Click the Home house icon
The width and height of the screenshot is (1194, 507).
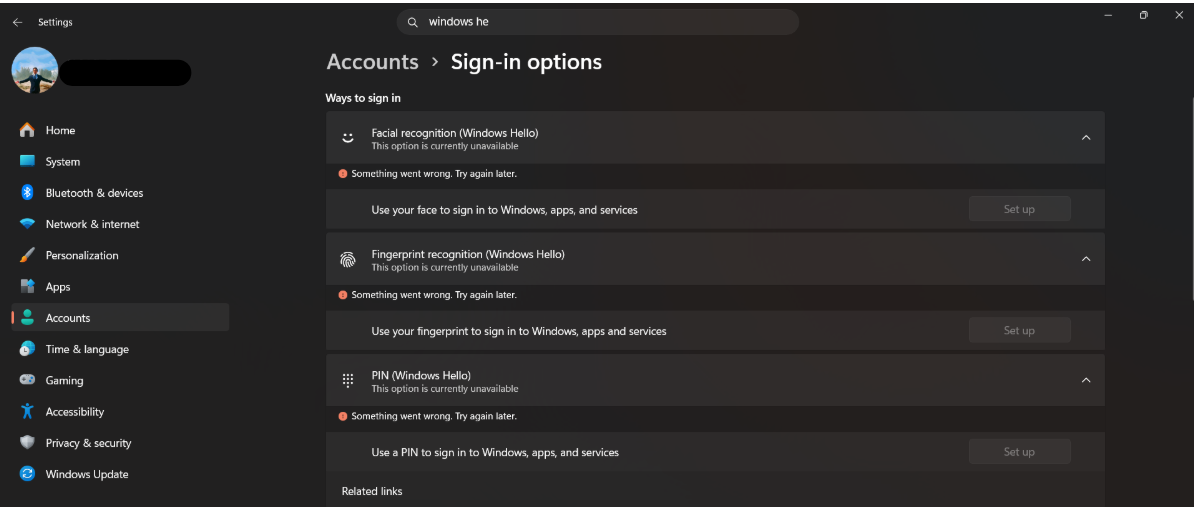pos(27,130)
